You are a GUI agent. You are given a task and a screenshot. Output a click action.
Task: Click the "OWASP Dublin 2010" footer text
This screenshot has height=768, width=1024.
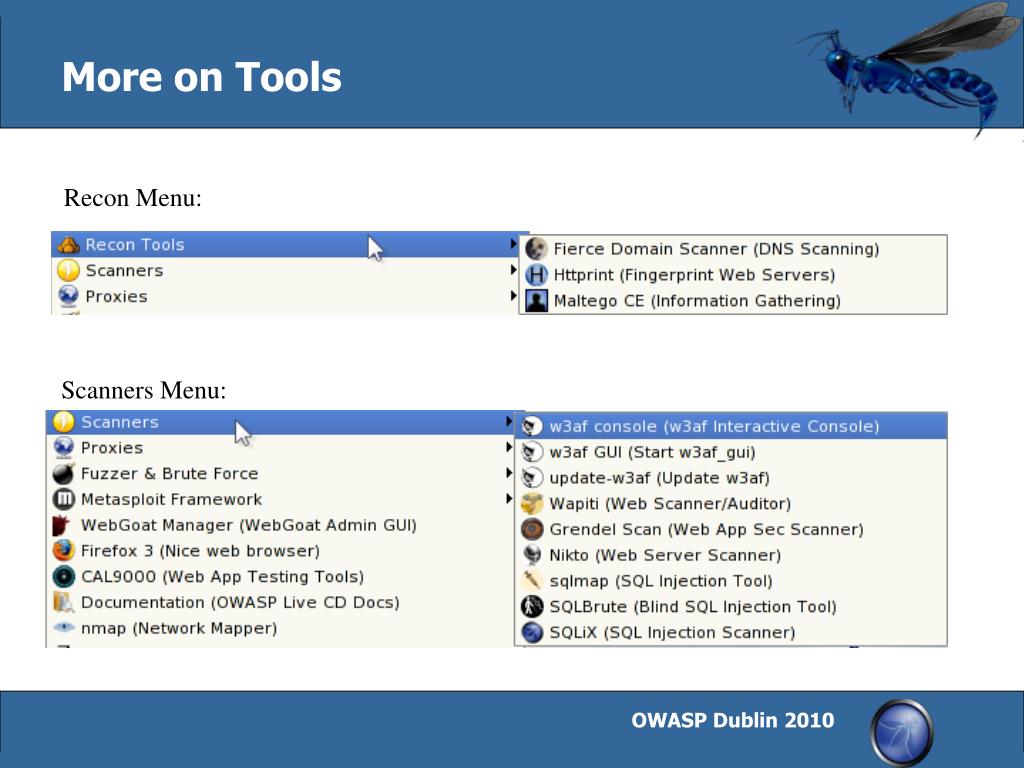click(733, 720)
